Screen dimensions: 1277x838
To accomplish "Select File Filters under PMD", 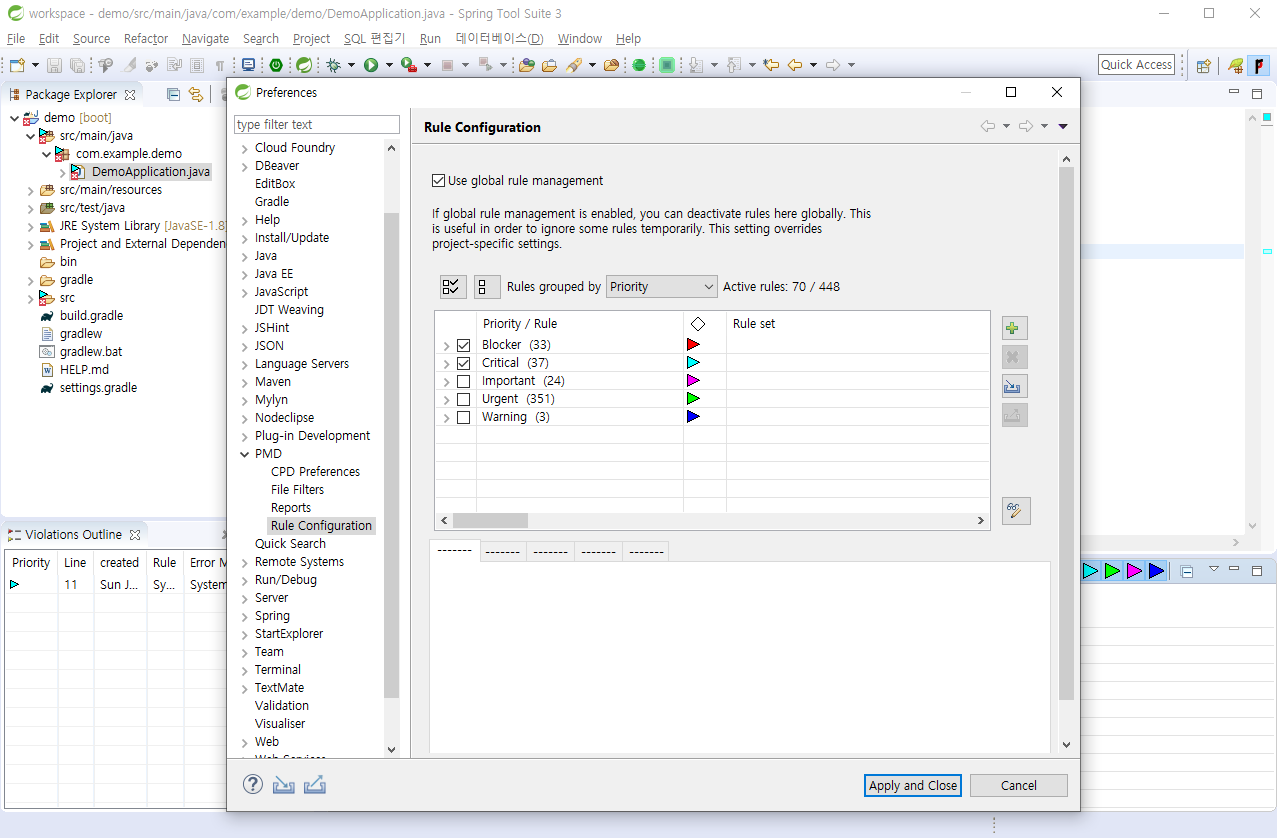I will 297,490.
